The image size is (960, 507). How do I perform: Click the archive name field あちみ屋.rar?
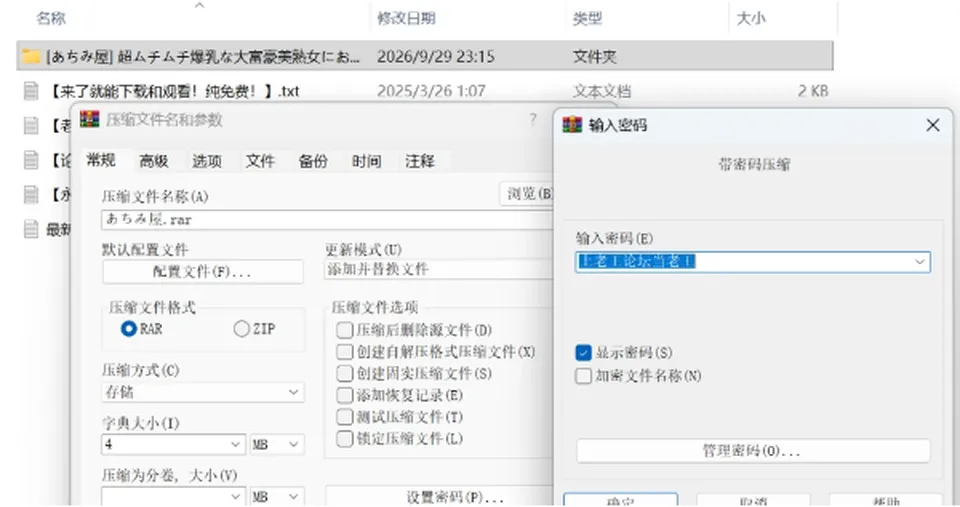click(327, 219)
